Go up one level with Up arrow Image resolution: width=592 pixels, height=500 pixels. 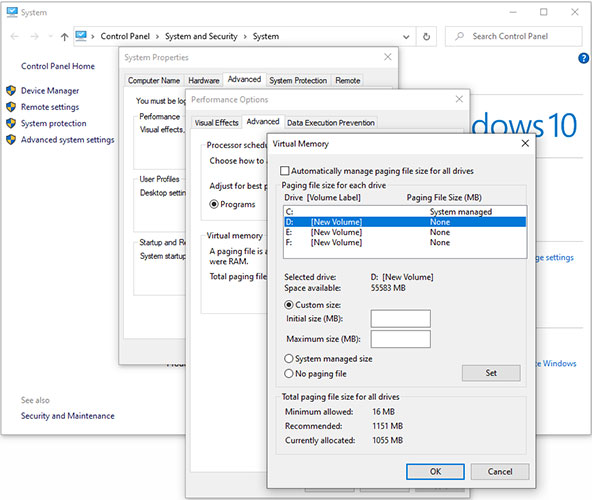pos(65,37)
